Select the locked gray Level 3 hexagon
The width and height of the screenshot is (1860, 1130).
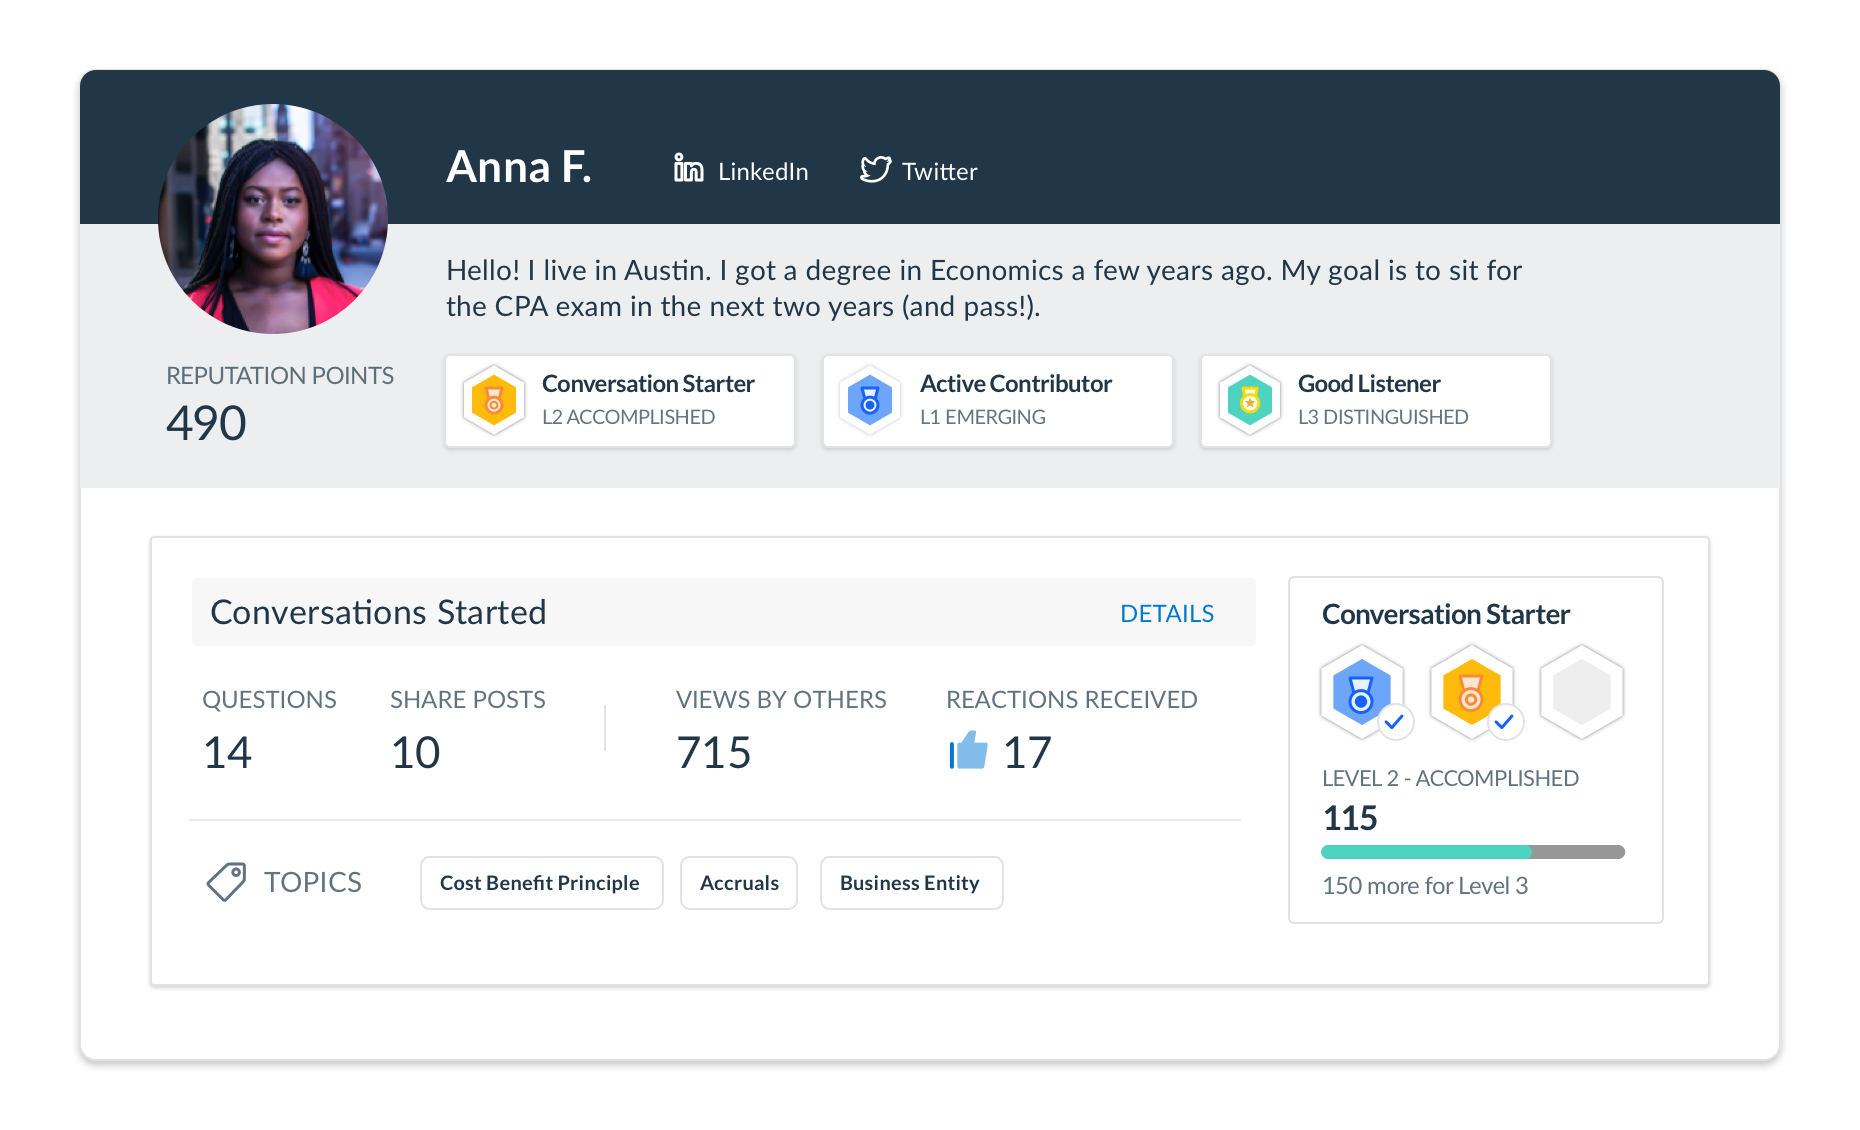click(1581, 690)
